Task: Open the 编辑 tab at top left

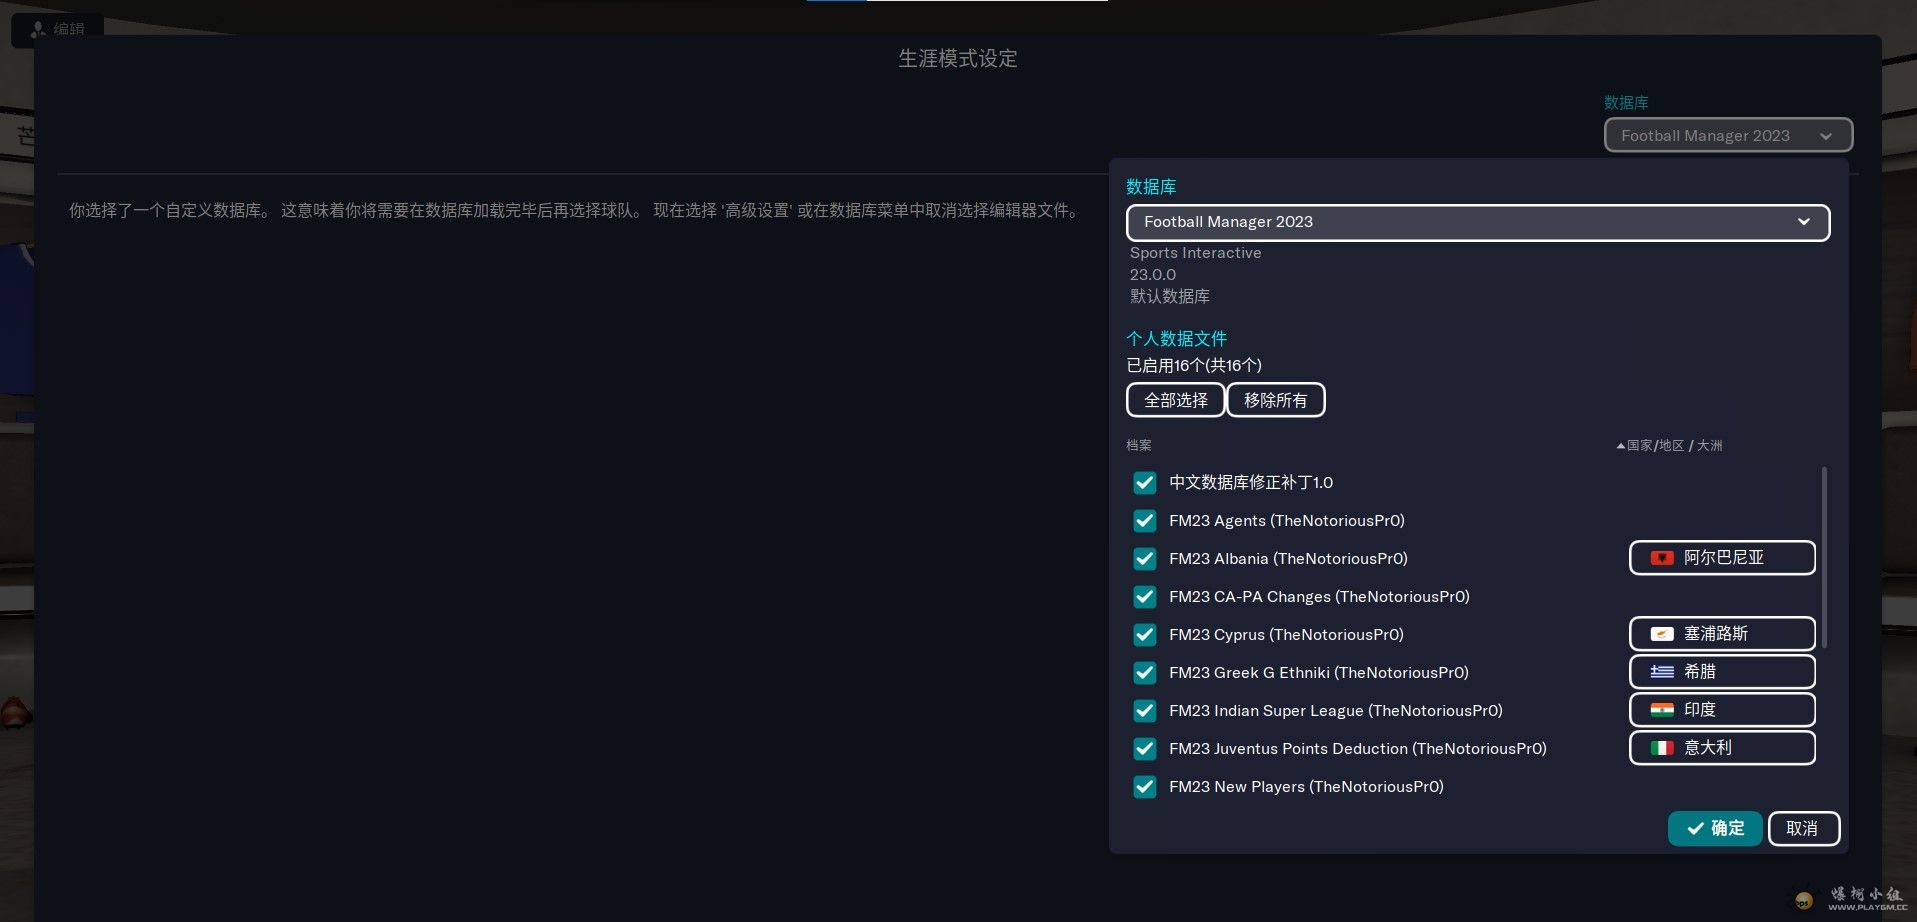Action: point(58,29)
